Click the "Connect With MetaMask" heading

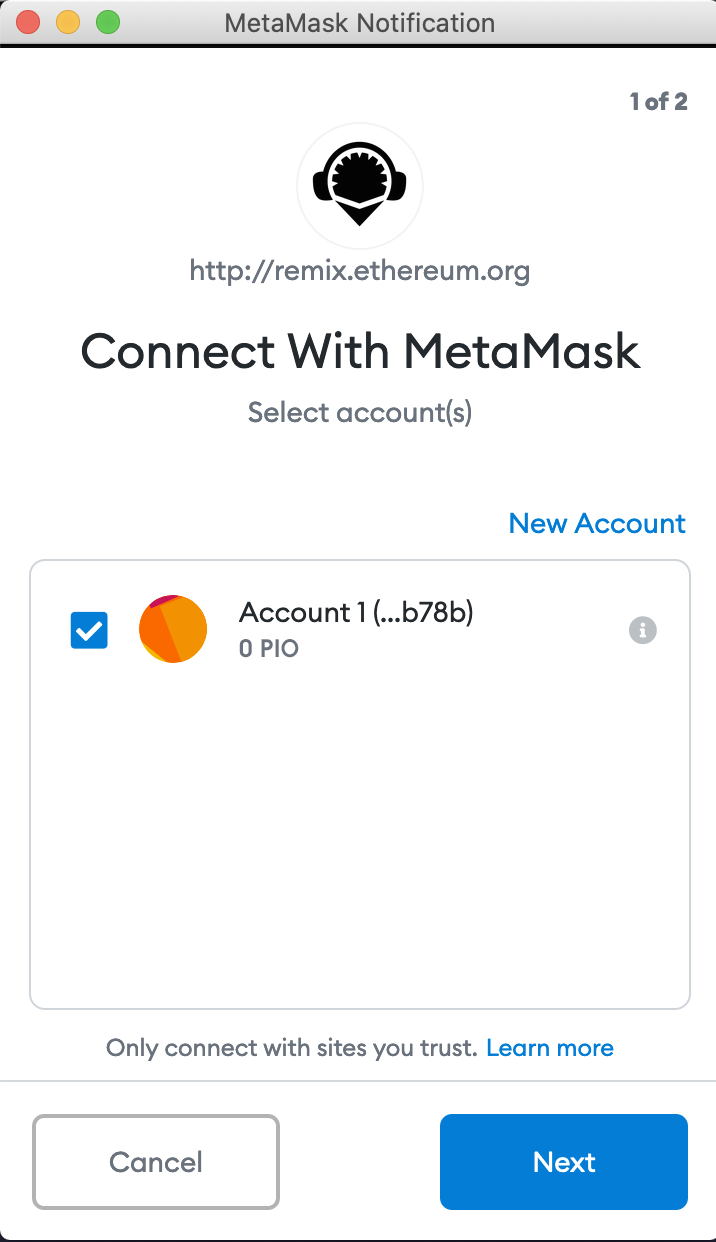click(360, 351)
